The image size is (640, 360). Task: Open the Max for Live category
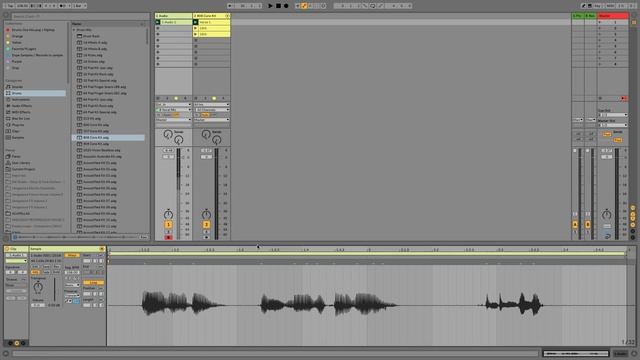click(21, 119)
